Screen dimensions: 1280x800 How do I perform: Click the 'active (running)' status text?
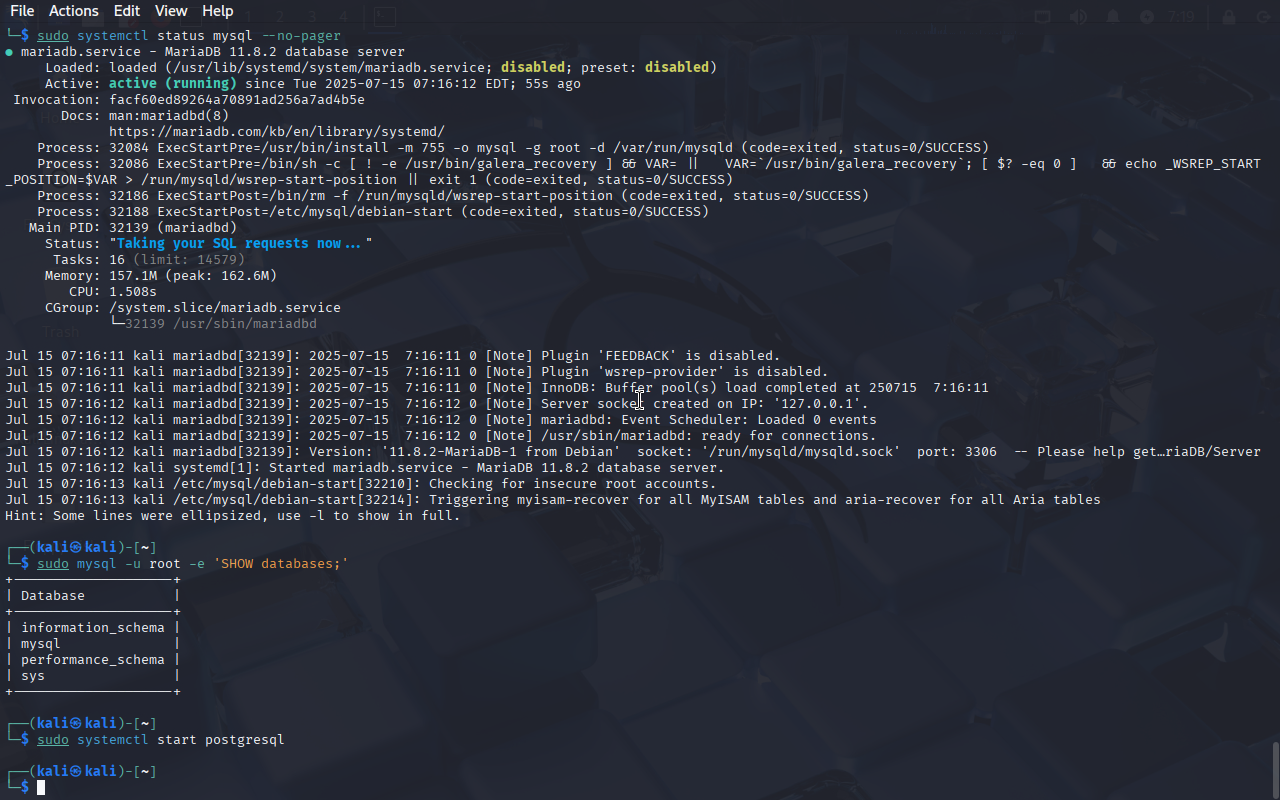(173, 84)
